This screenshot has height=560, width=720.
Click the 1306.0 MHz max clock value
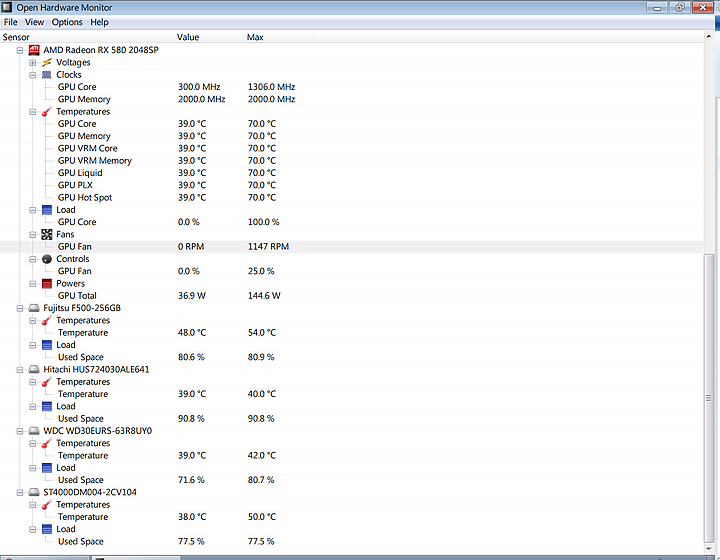pyautogui.click(x=271, y=87)
